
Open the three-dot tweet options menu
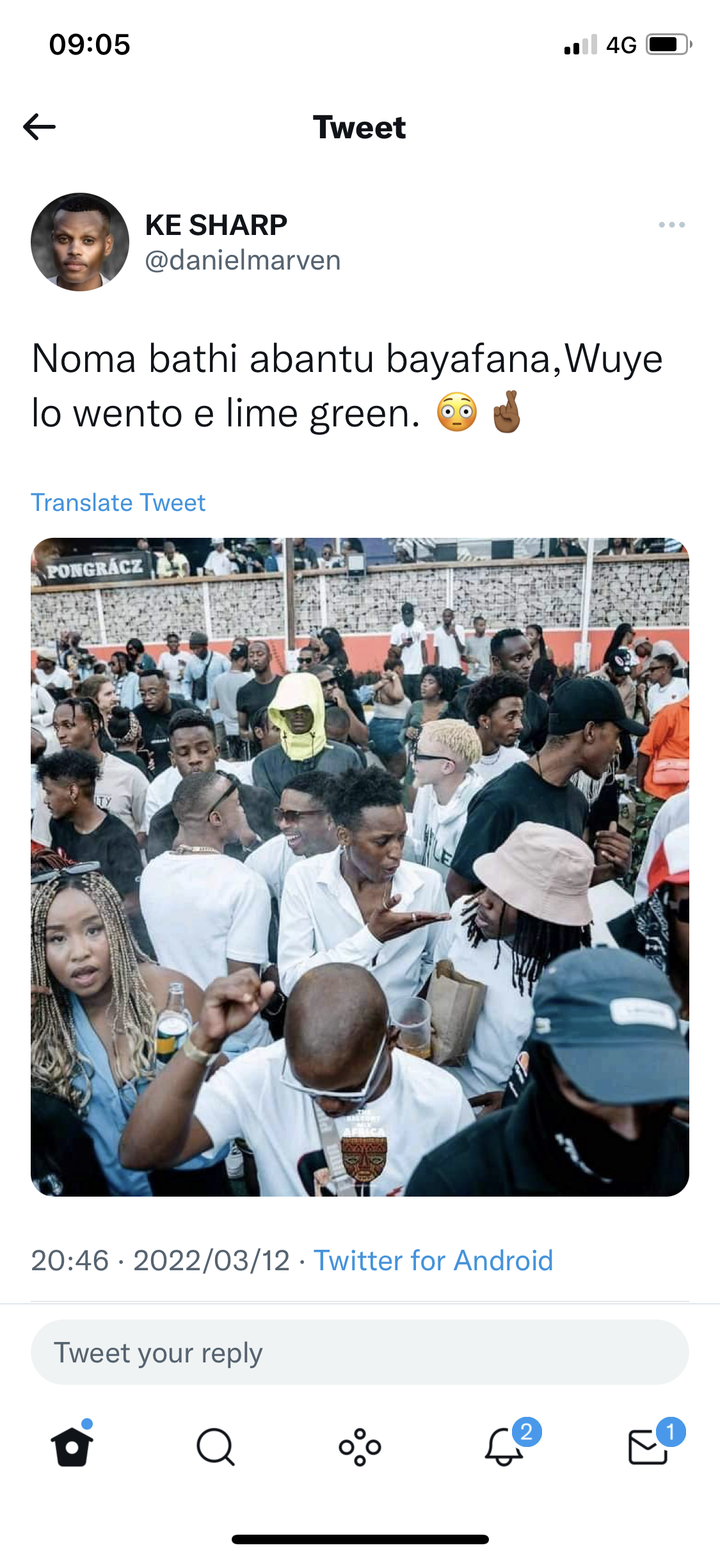(x=672, y=225)
